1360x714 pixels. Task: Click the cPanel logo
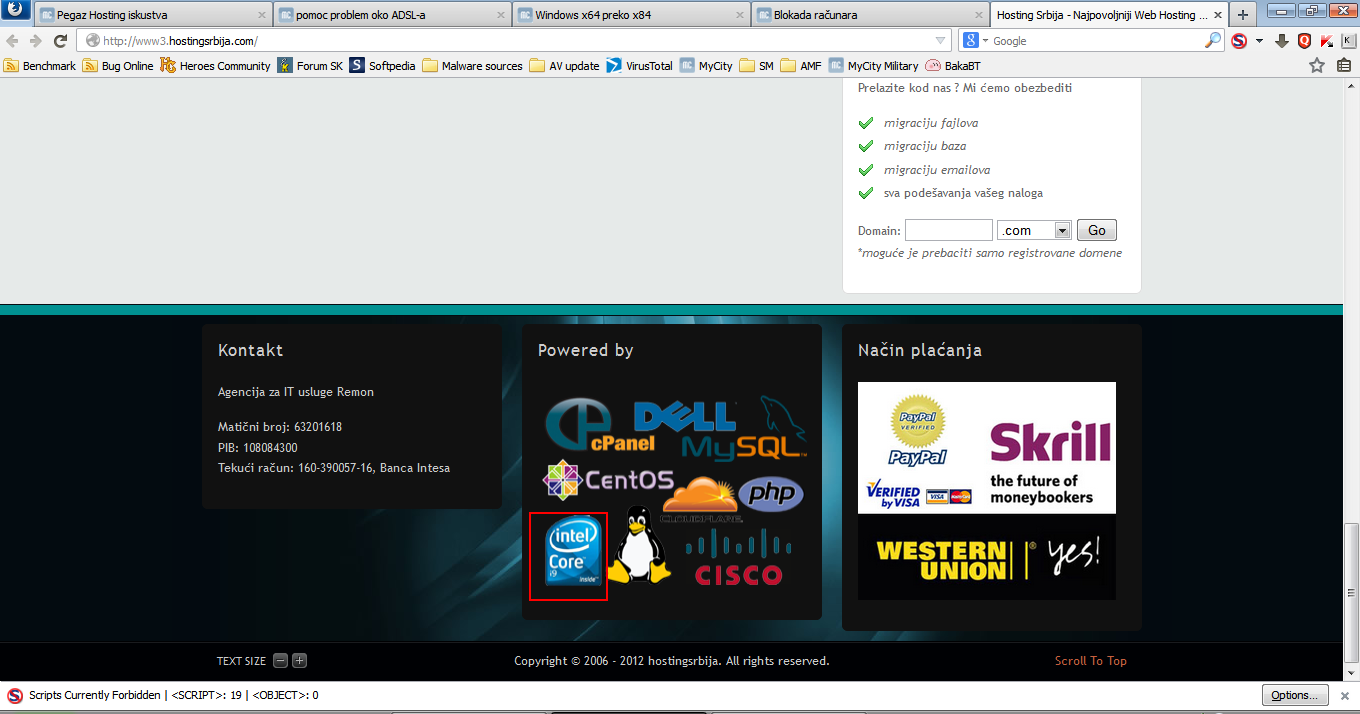click(x=600, y=426)
